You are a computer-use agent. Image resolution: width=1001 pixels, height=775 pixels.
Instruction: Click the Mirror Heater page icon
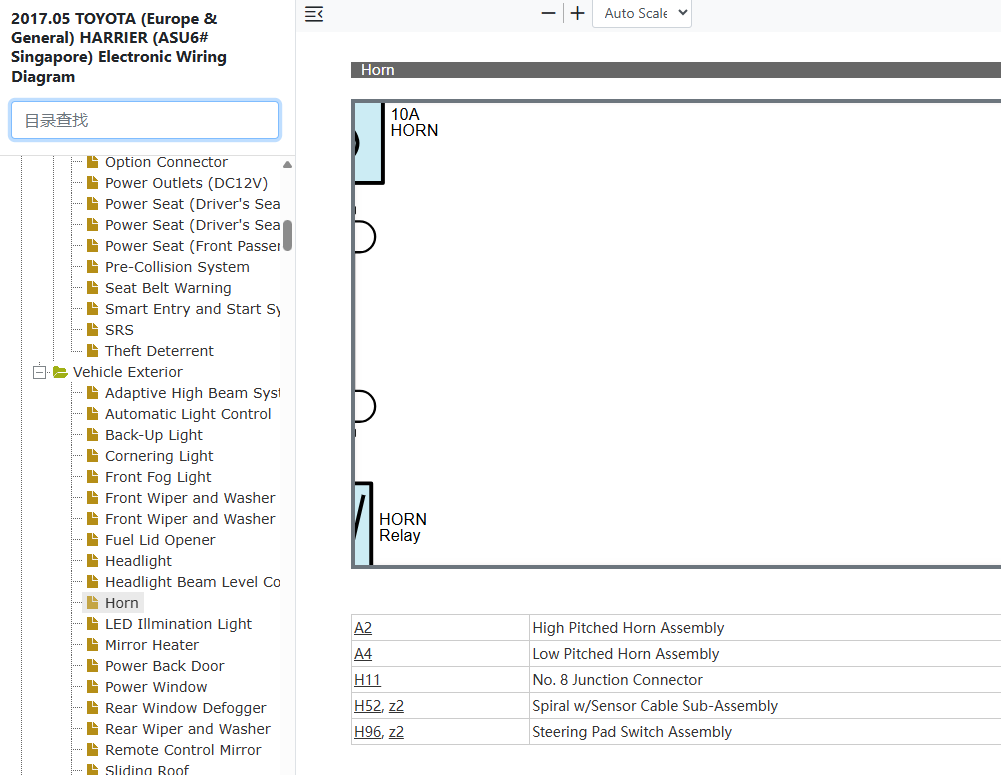coord(93,645)
